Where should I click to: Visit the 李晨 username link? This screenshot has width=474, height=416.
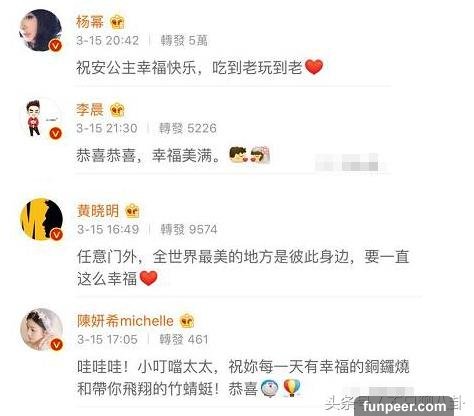pos(90,110)
